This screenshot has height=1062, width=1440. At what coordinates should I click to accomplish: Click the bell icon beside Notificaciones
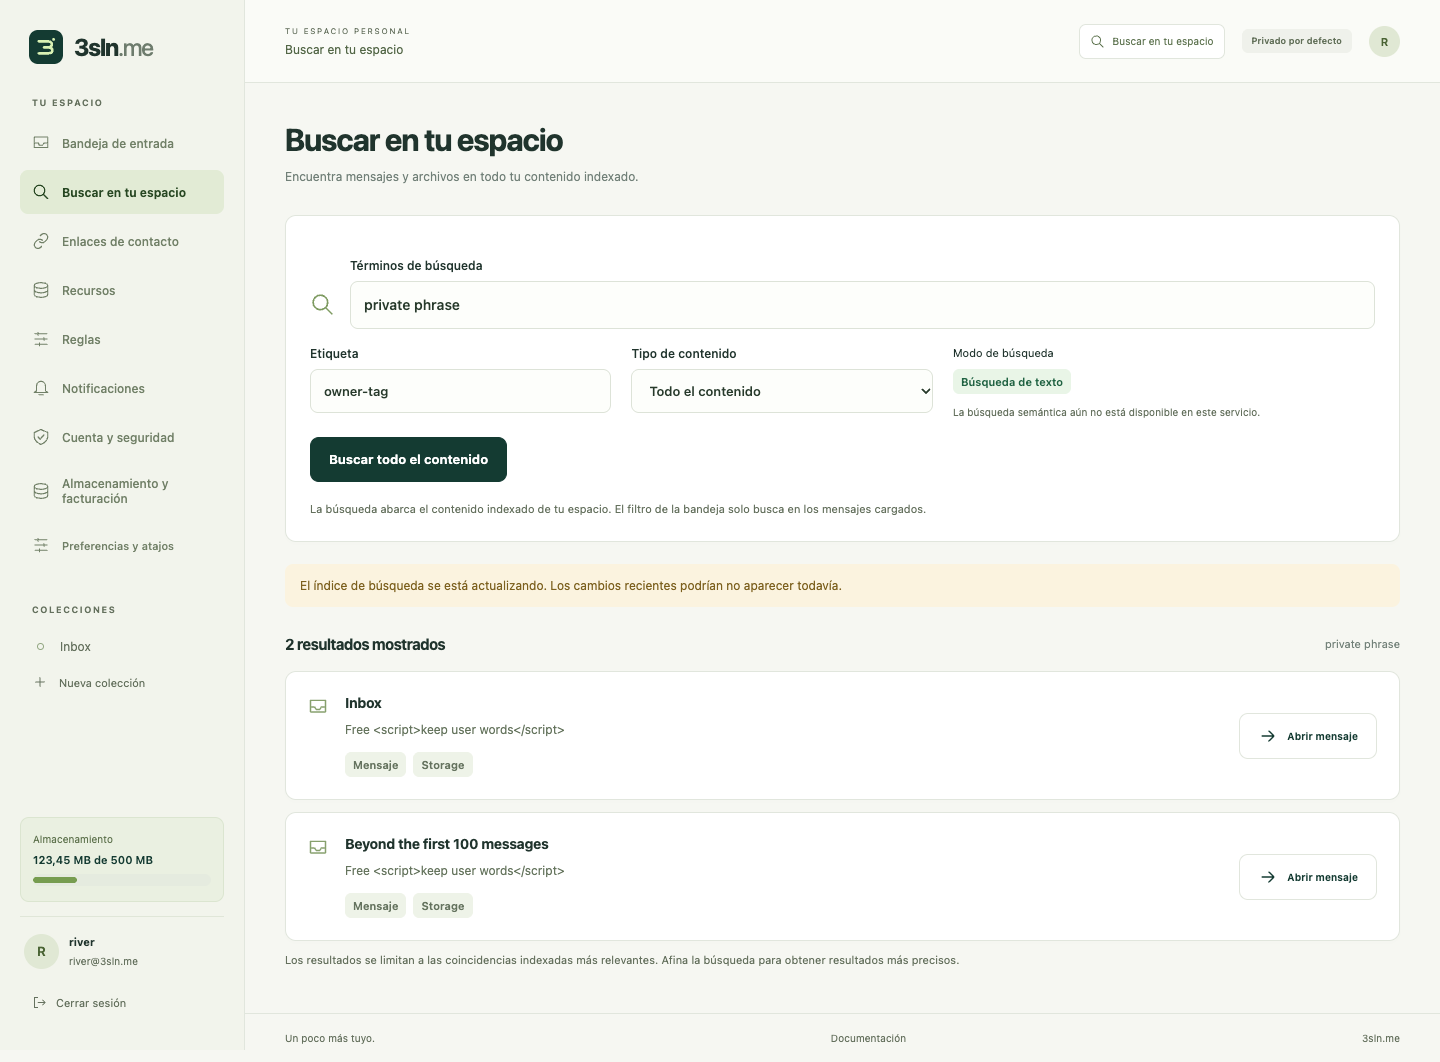[41, 388]
